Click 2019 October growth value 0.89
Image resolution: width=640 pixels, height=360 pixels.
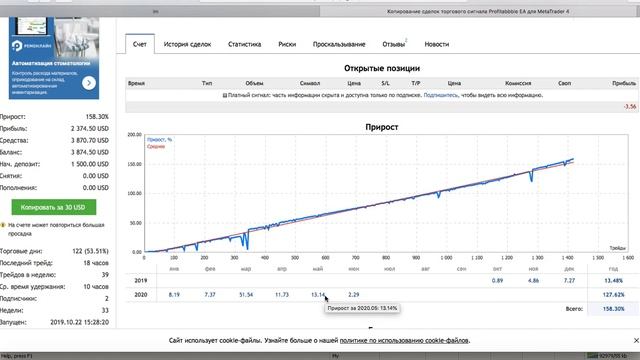497,281
